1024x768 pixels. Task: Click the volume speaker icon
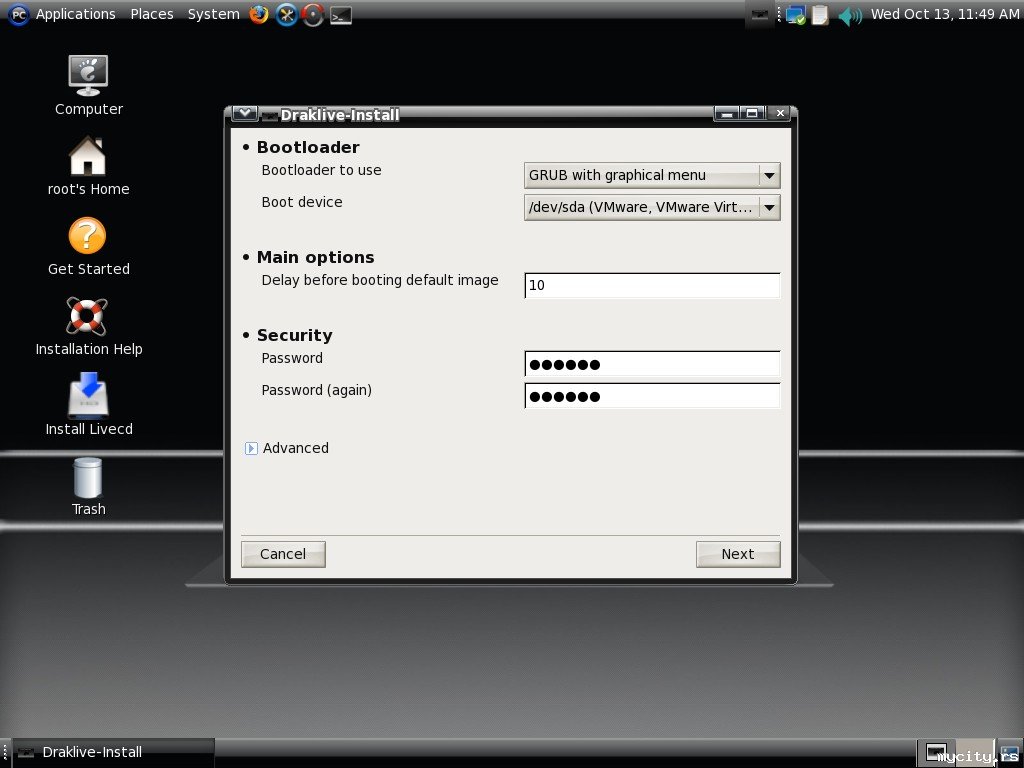click(x=849, y=15)
